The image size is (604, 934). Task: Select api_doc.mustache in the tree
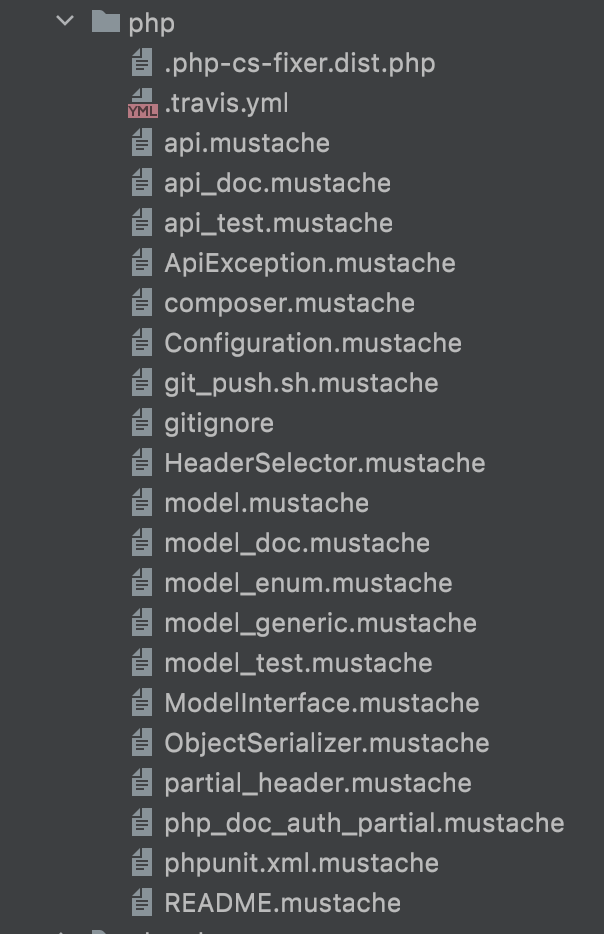[x=278, y=183]
